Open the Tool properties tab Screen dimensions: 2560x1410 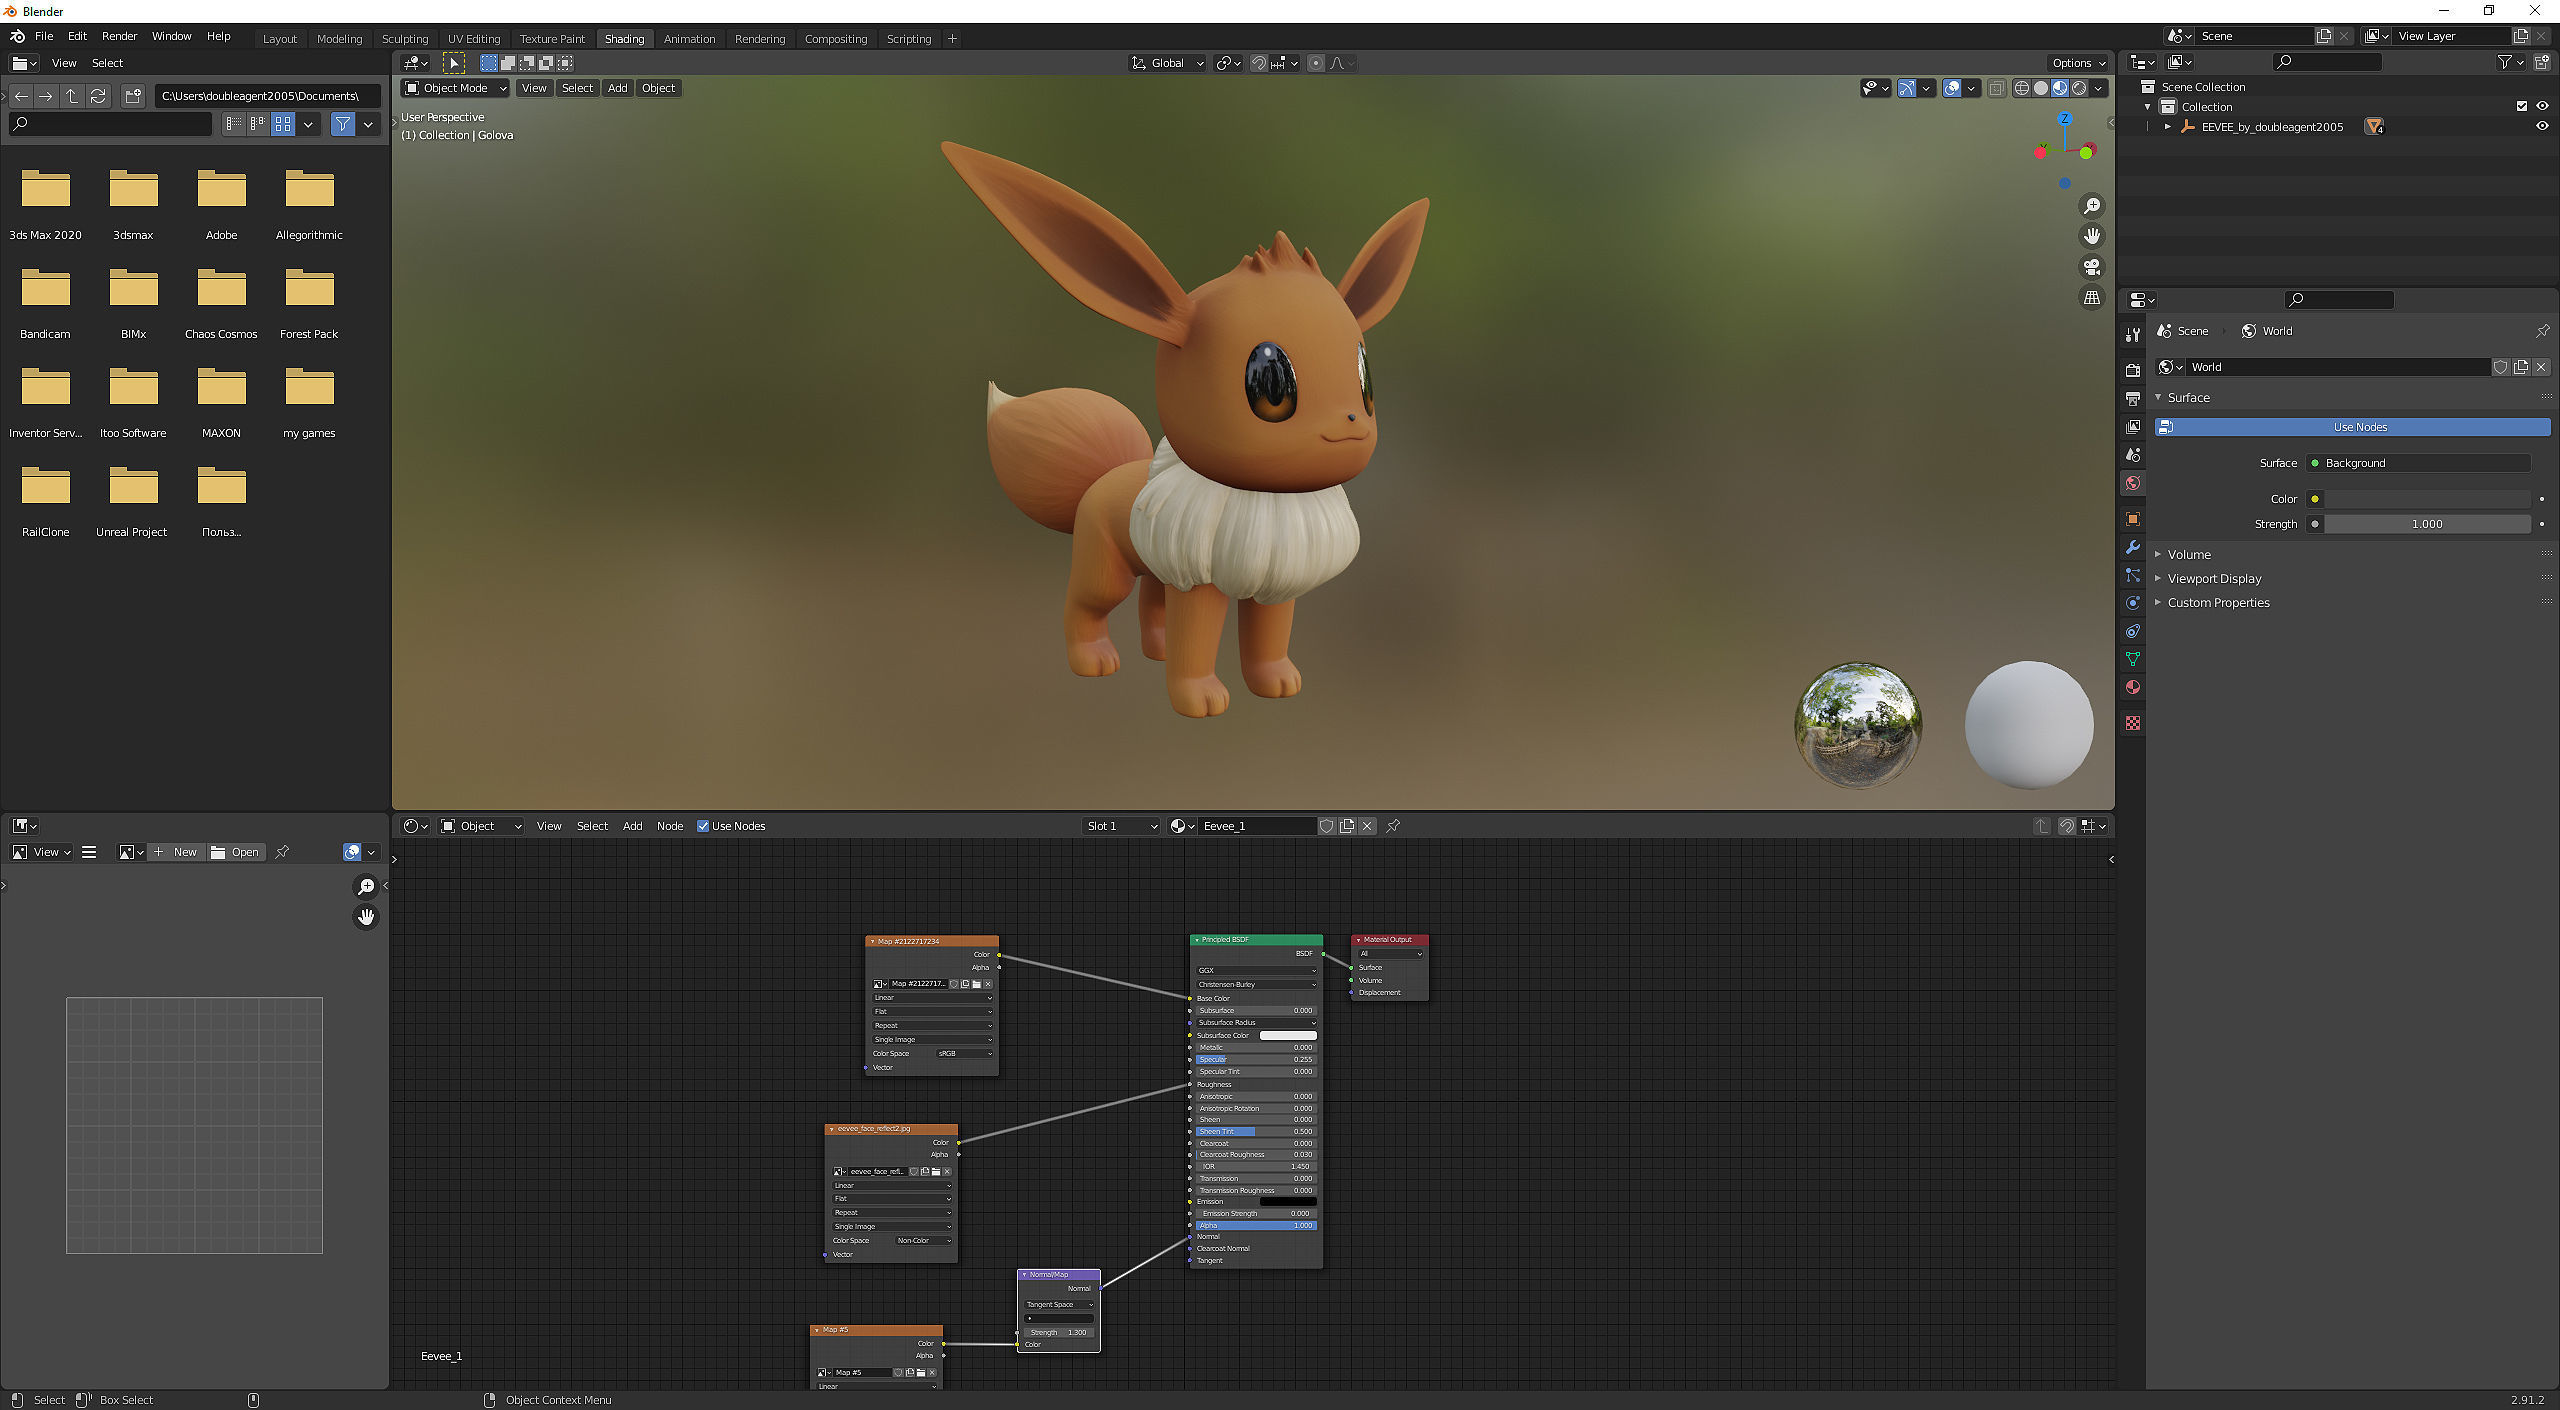pos(2133,334)
